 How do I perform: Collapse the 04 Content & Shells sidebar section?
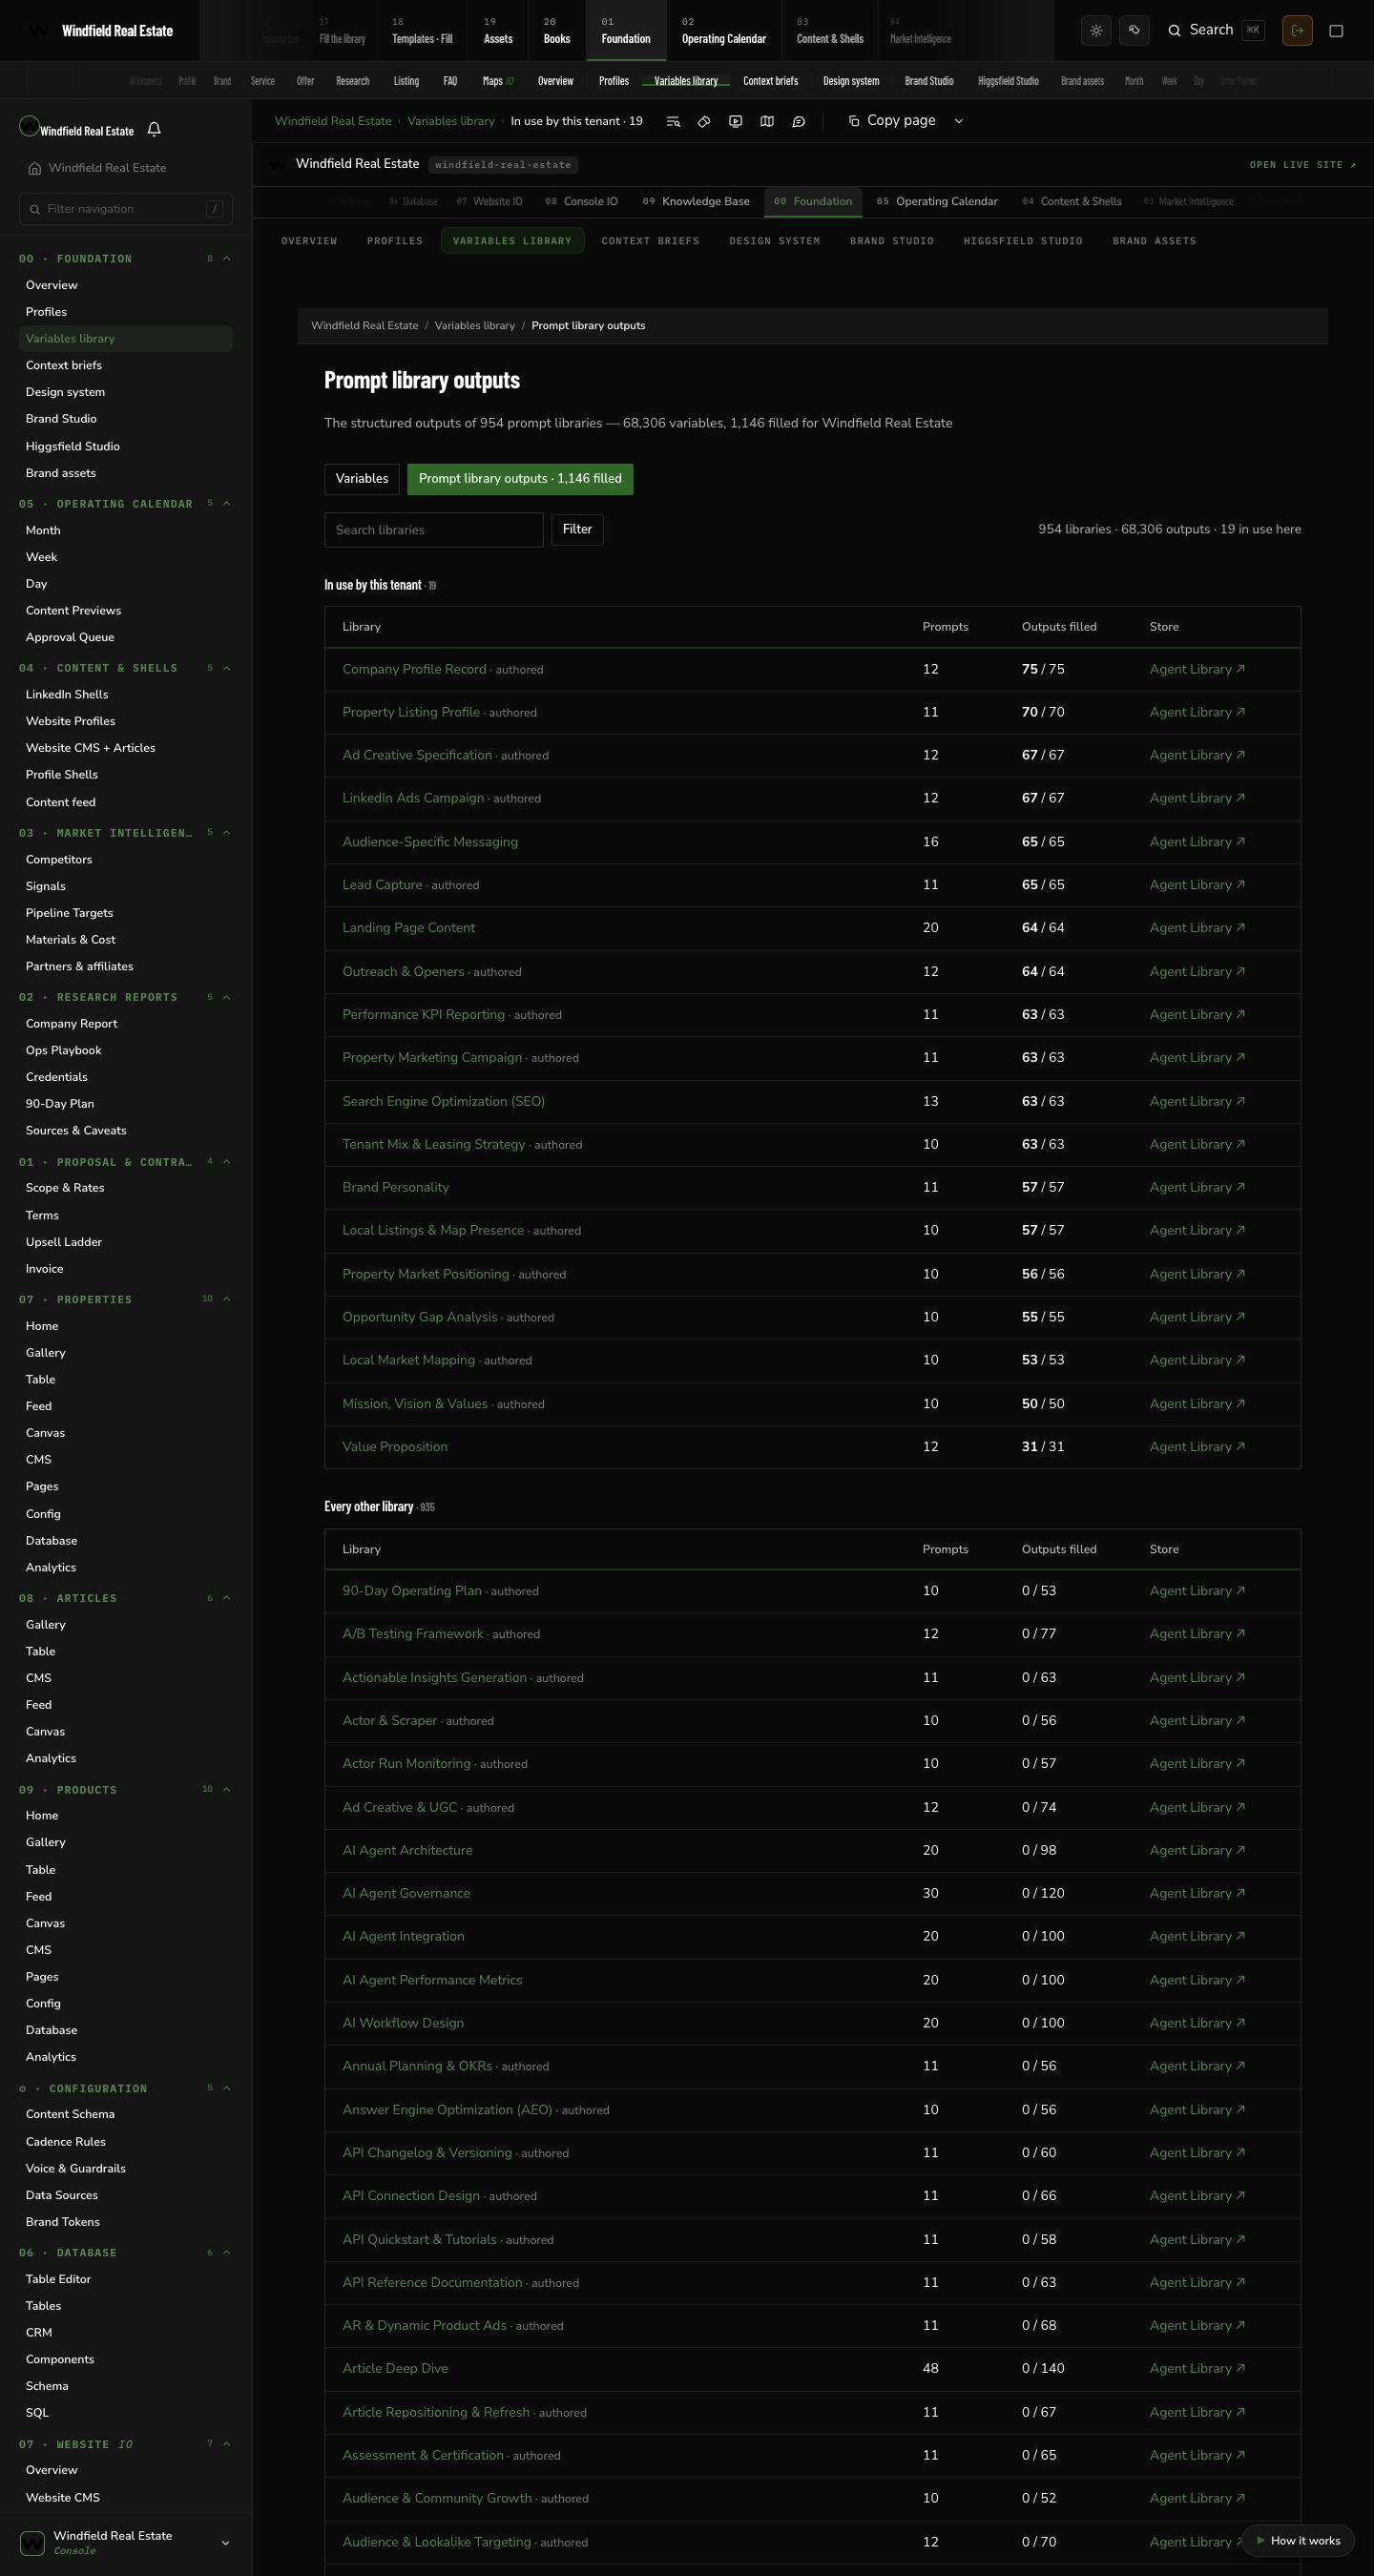click(227, 668)
